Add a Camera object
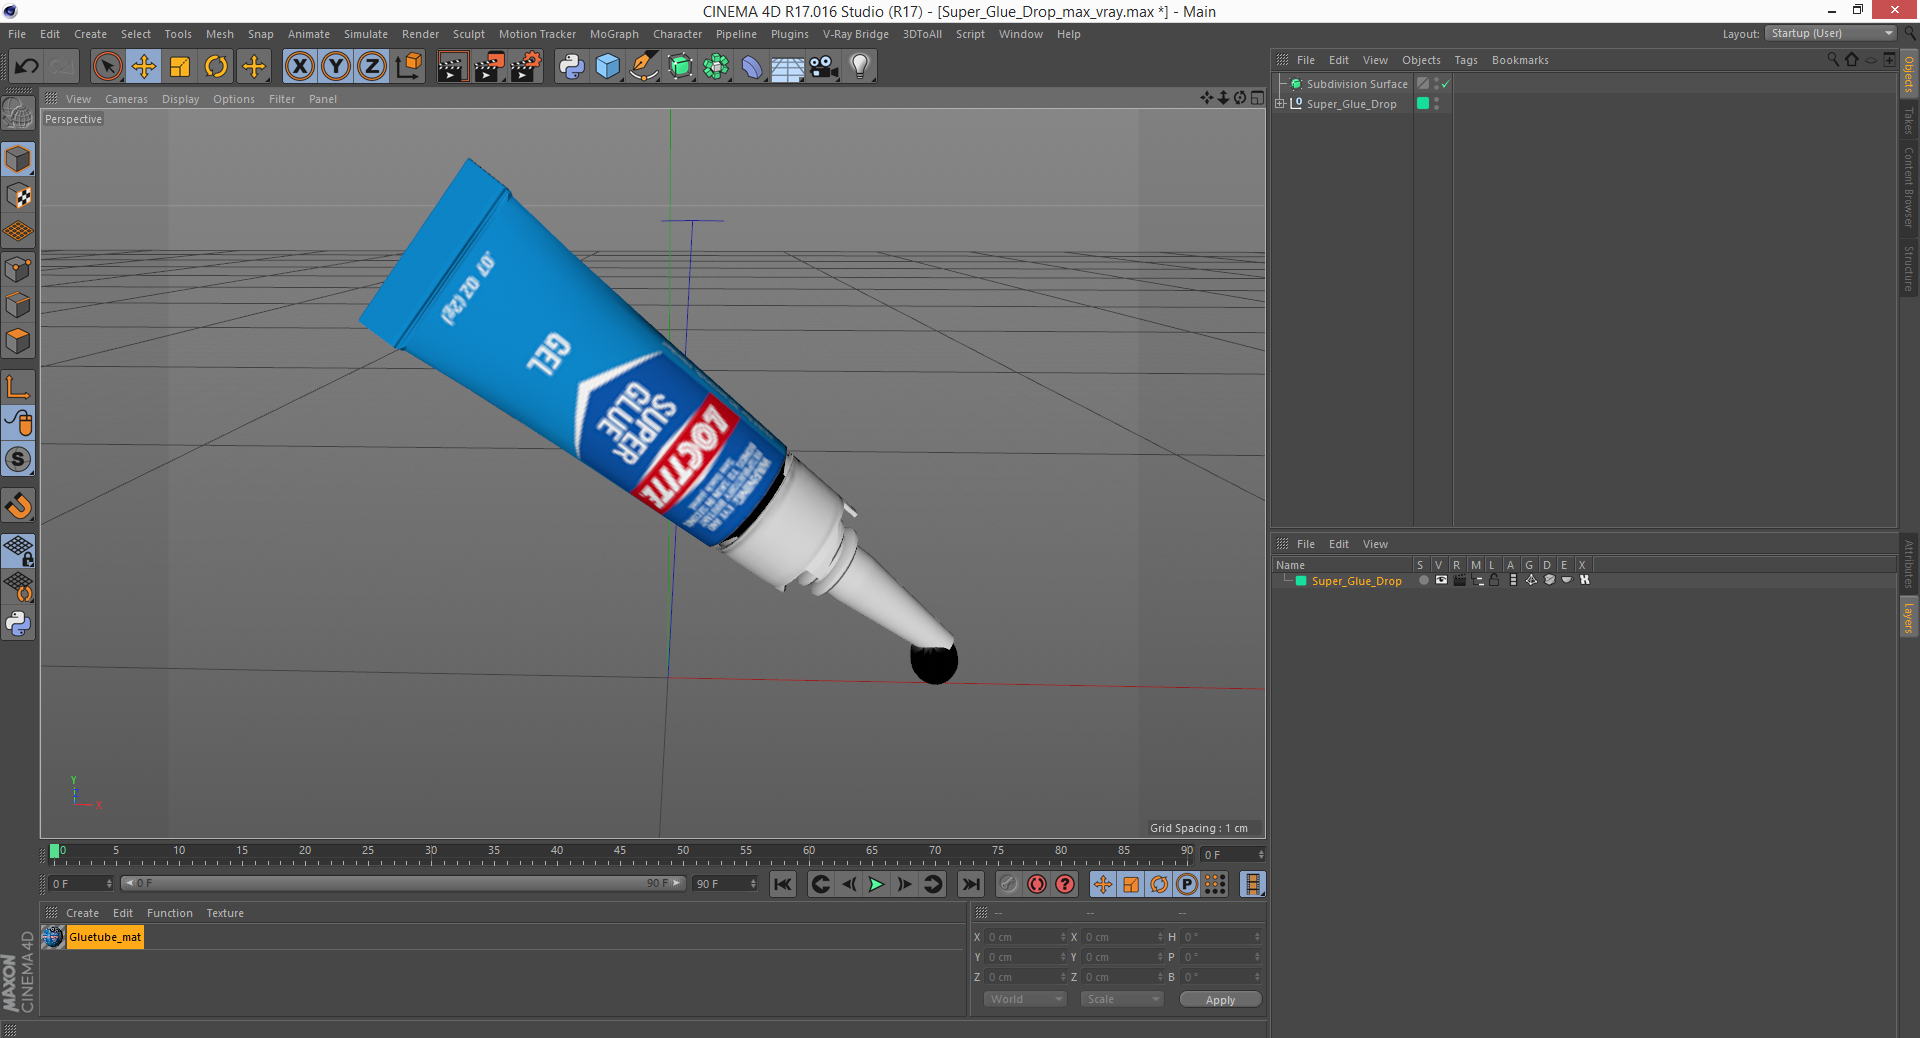 824,67
